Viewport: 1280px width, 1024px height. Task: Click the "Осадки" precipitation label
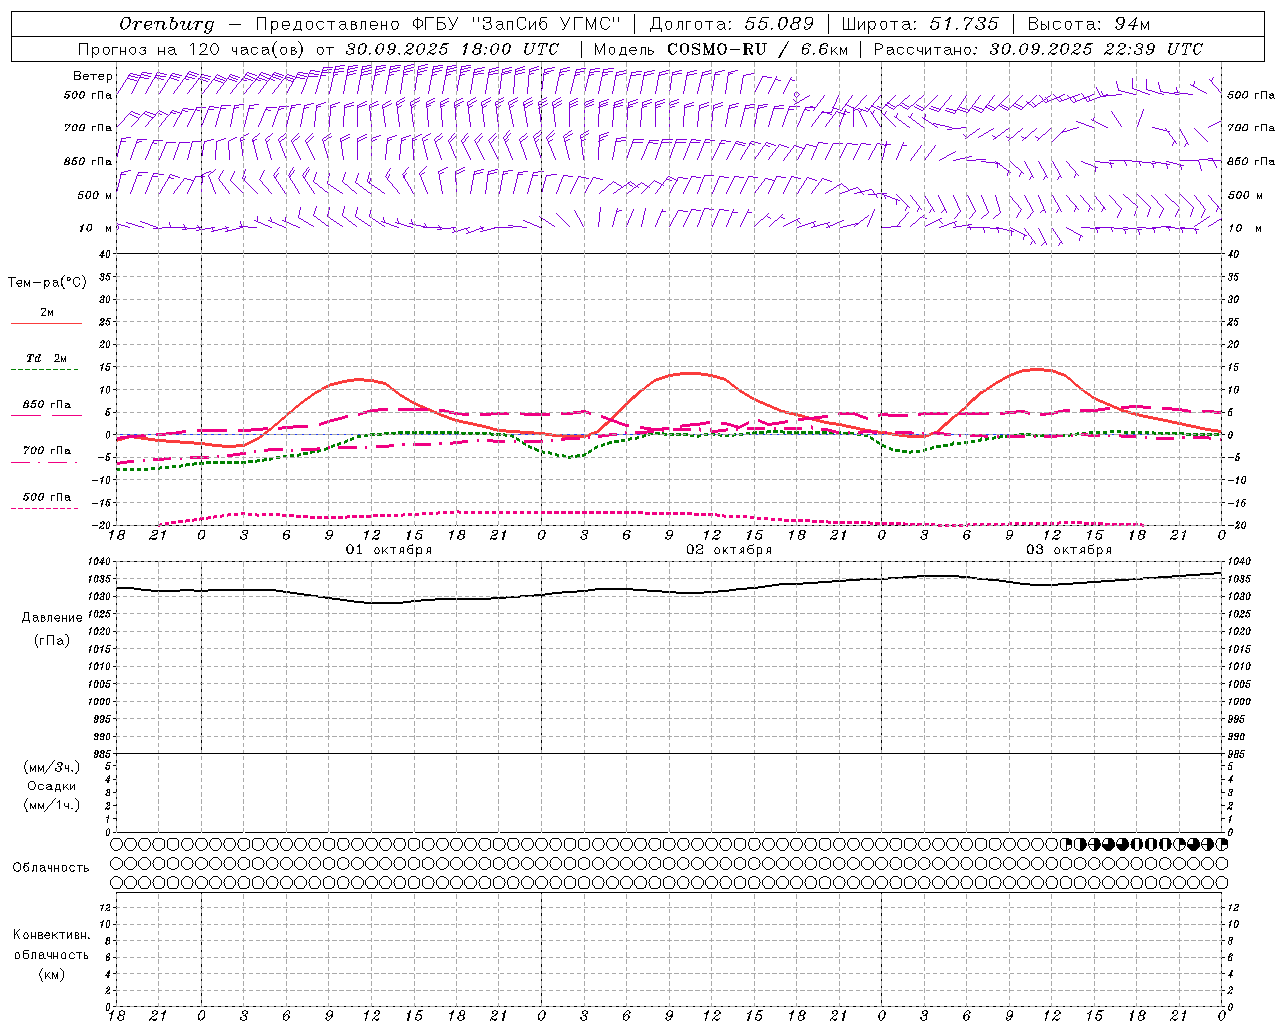52,786
